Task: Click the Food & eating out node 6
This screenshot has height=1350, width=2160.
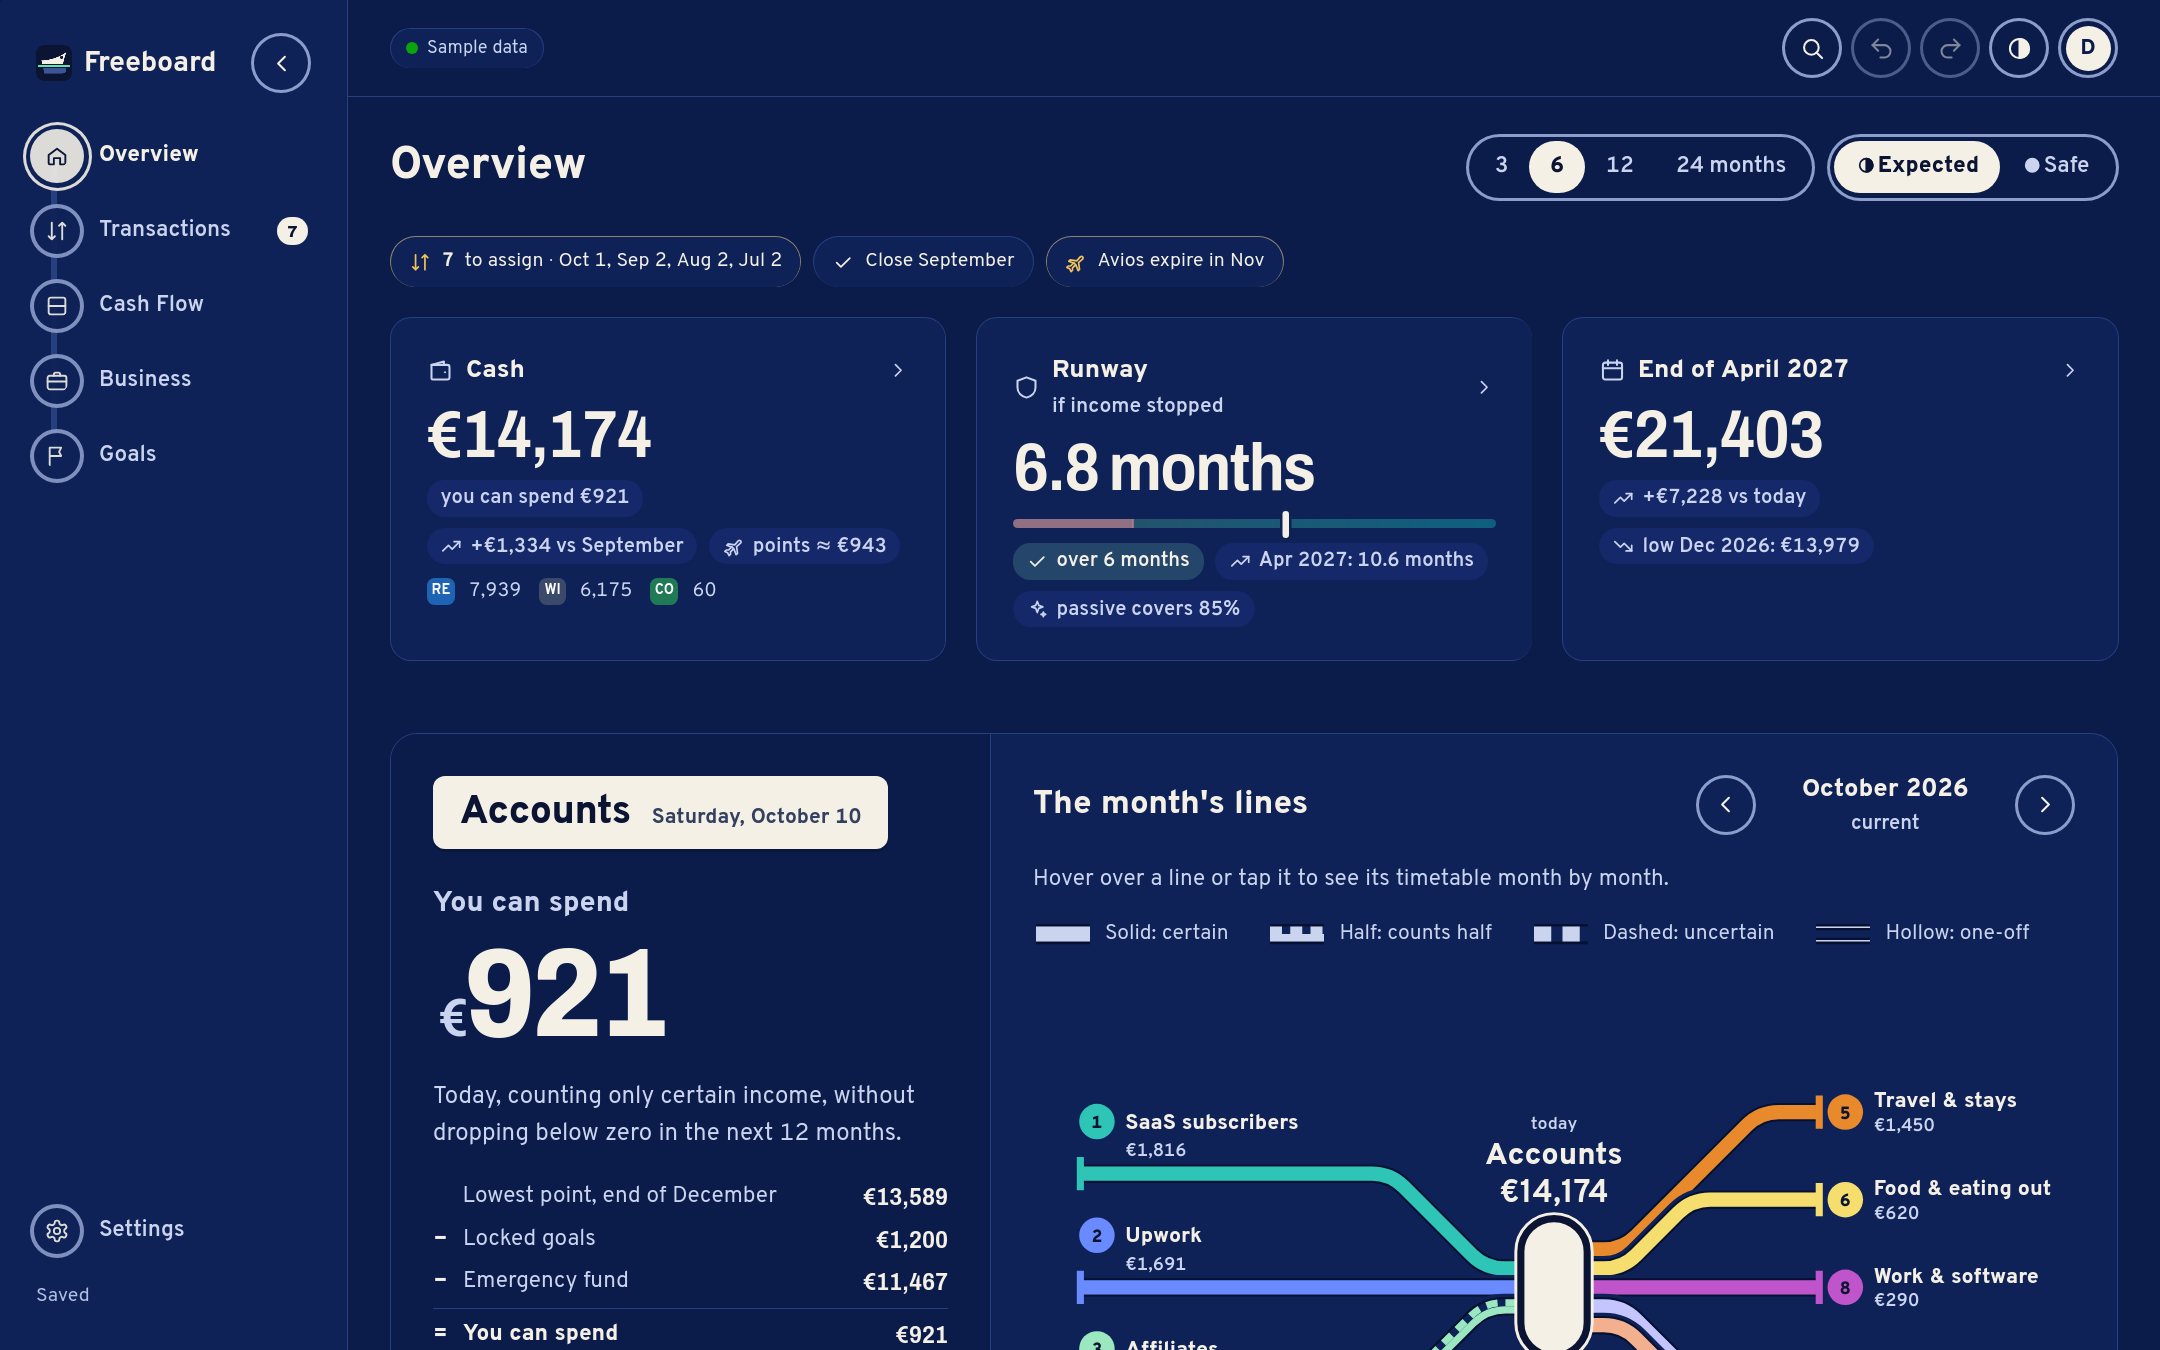Action: (x=1845, y=1200)
